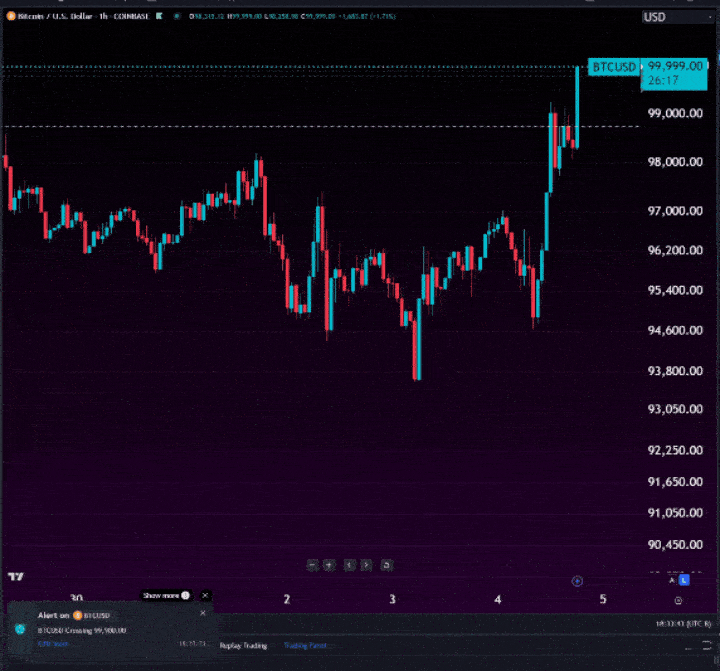
Task: Close the BTCUSD alert notification
Action: (x=203, y=613)
